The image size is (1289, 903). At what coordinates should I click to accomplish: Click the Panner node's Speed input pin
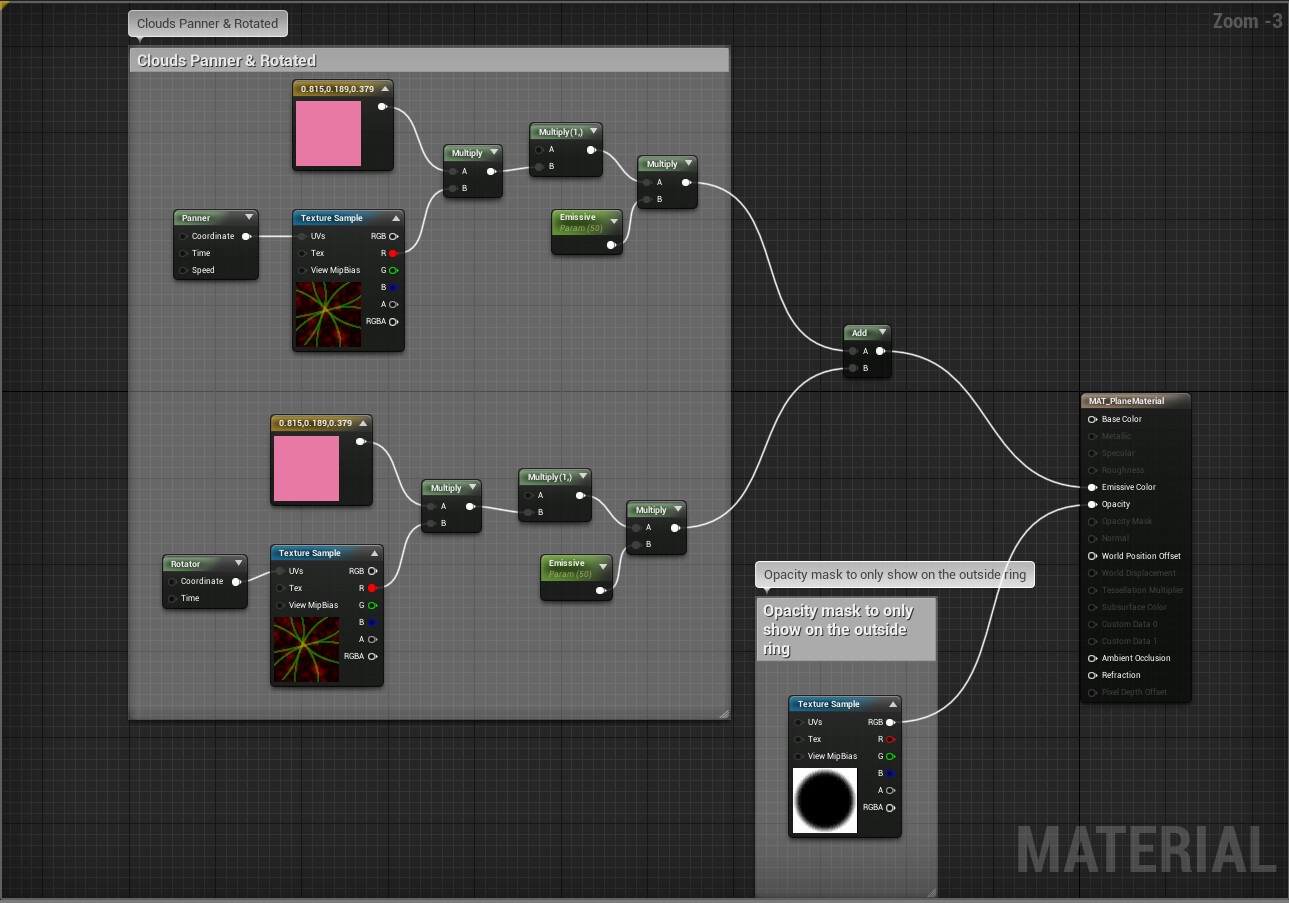[x=183, y=270]
